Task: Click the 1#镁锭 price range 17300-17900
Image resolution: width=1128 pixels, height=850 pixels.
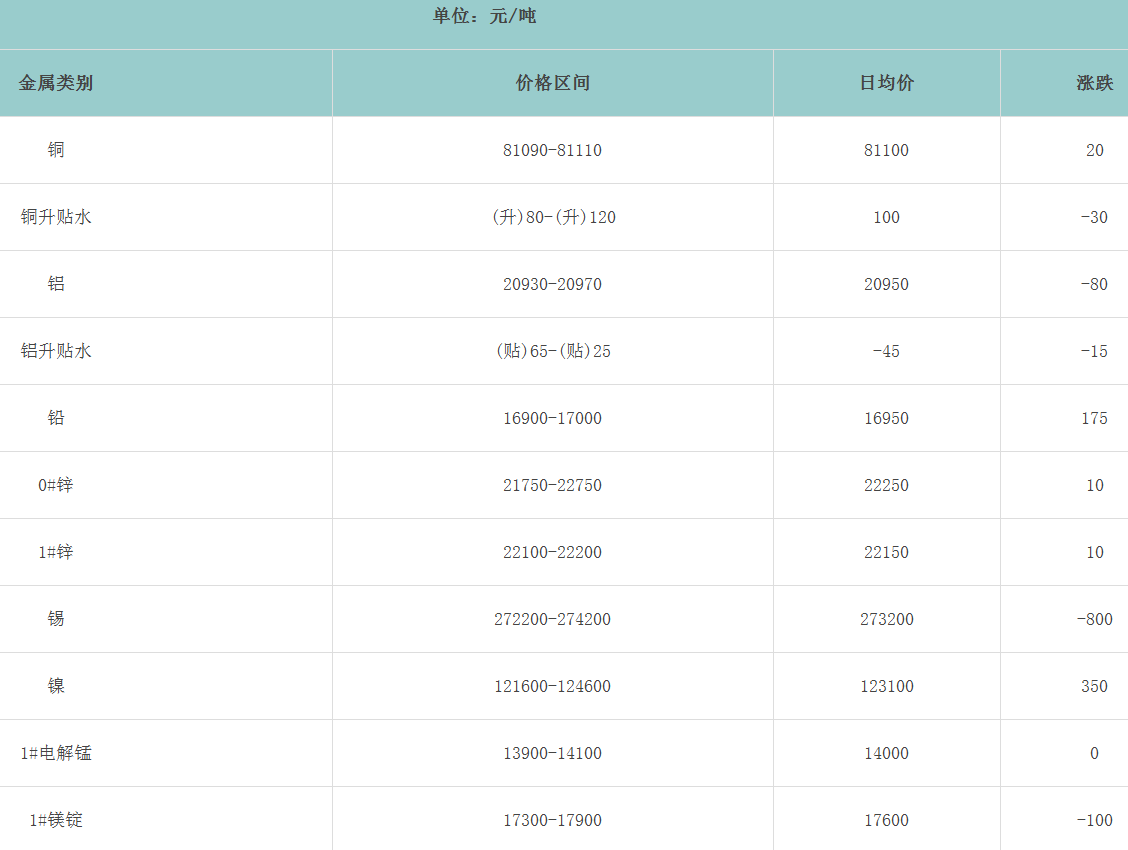Action: [x=552, y=820]
